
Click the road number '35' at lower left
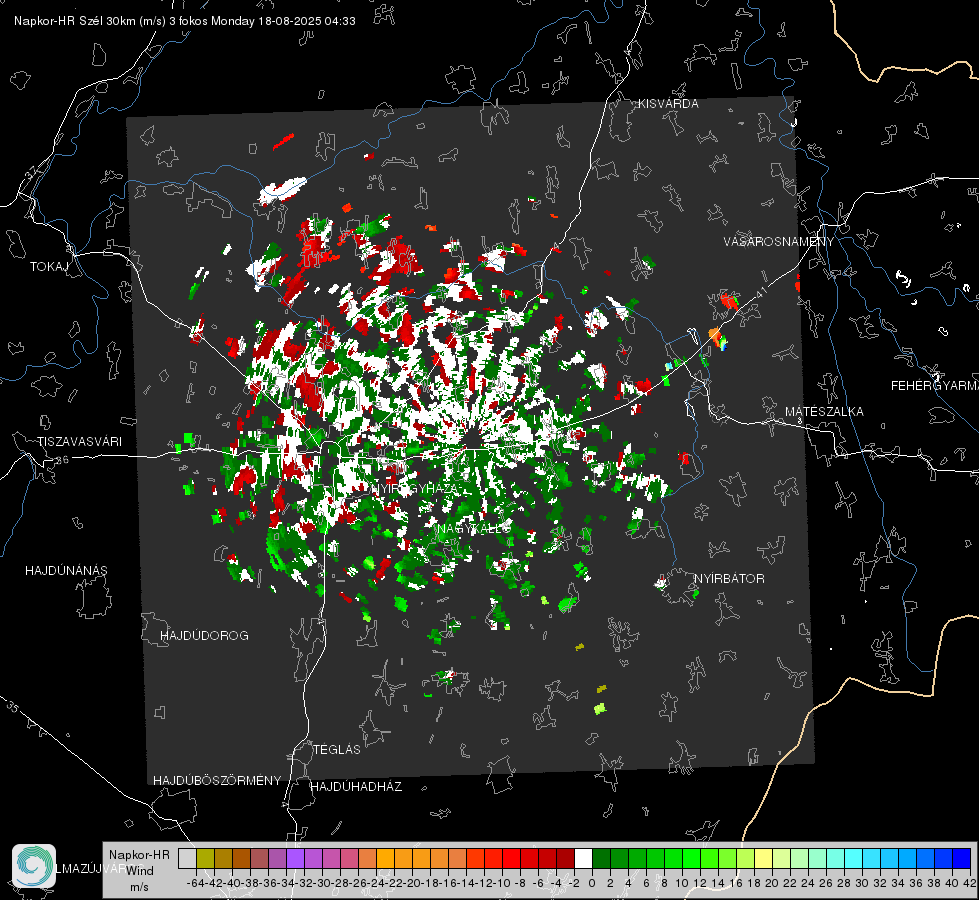(12, 706)
